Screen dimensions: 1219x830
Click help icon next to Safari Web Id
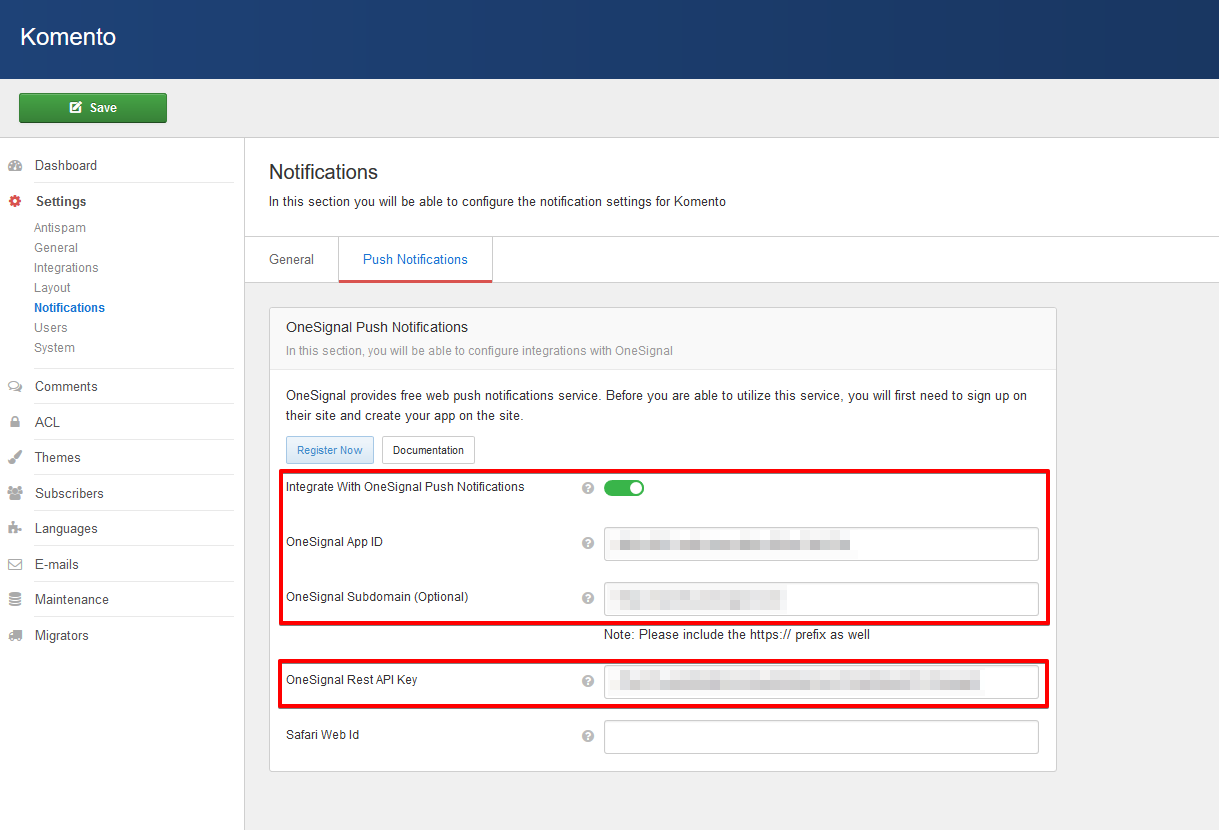[x=588, y=737]
